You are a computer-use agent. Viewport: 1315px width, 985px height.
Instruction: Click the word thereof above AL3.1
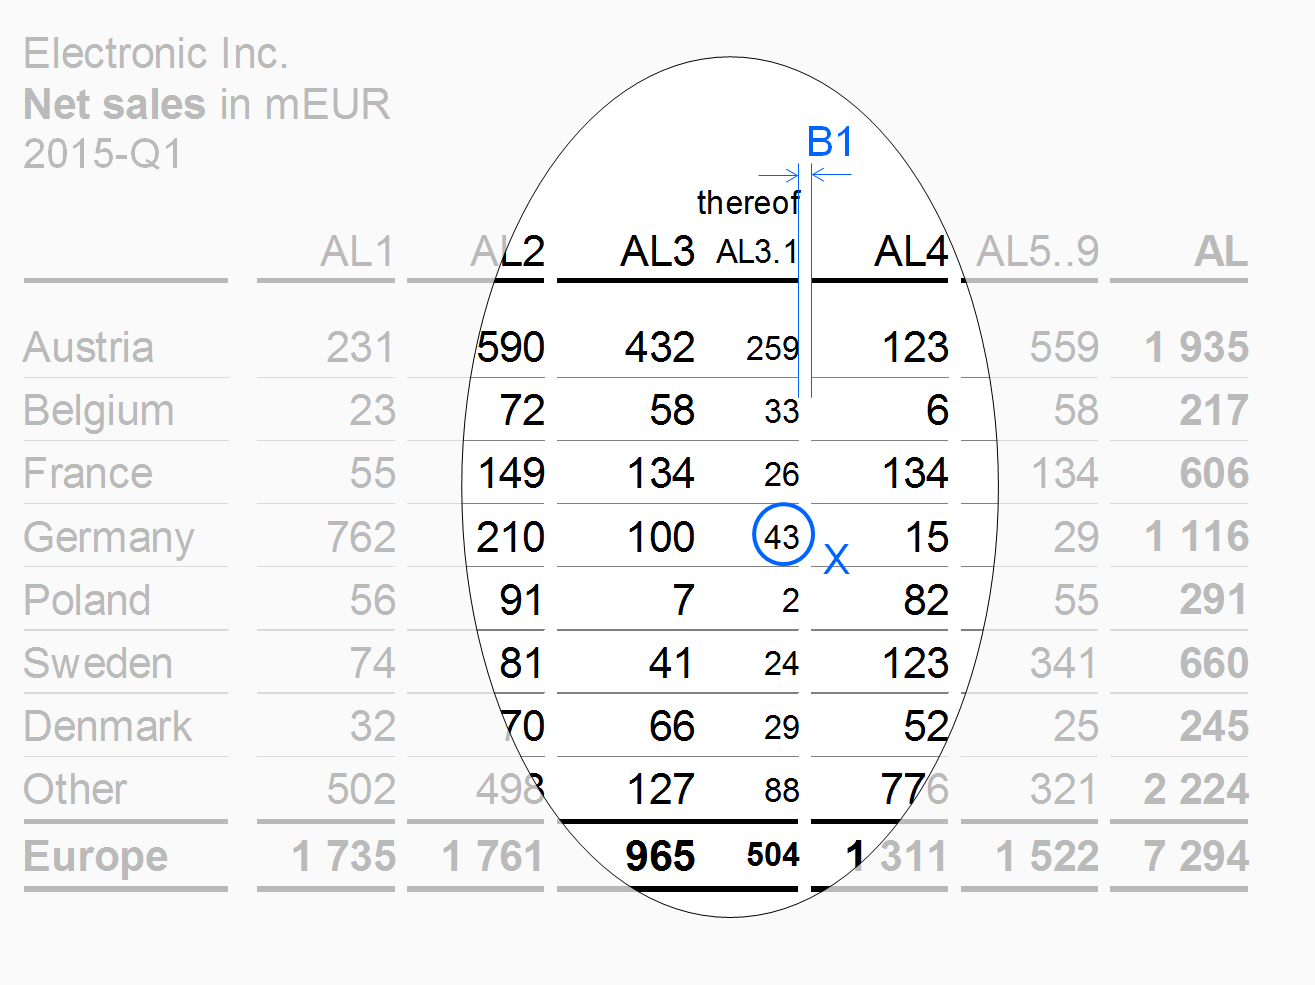click(x=748, y=203)
